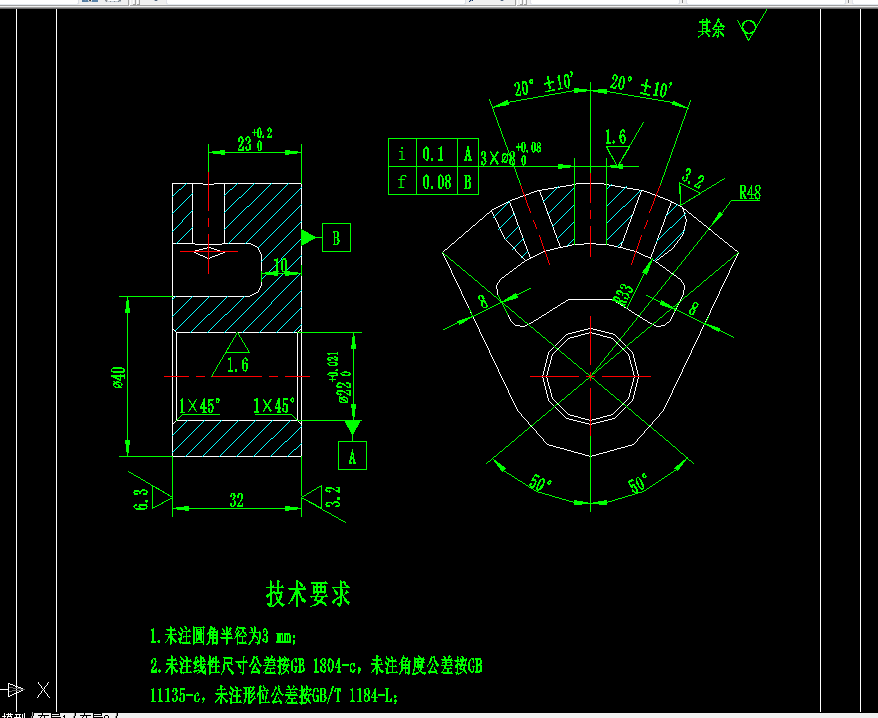The image size is (878, 718).
Task: Click the datum target flag labeled B
Action: tap(337, 238)
